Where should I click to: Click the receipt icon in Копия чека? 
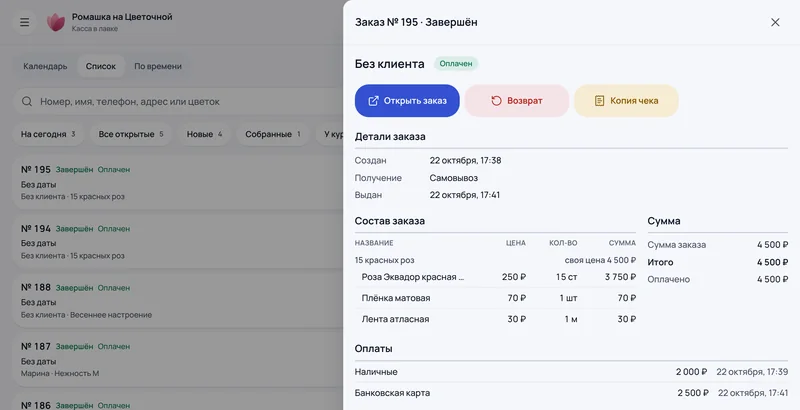pos(599,101)
